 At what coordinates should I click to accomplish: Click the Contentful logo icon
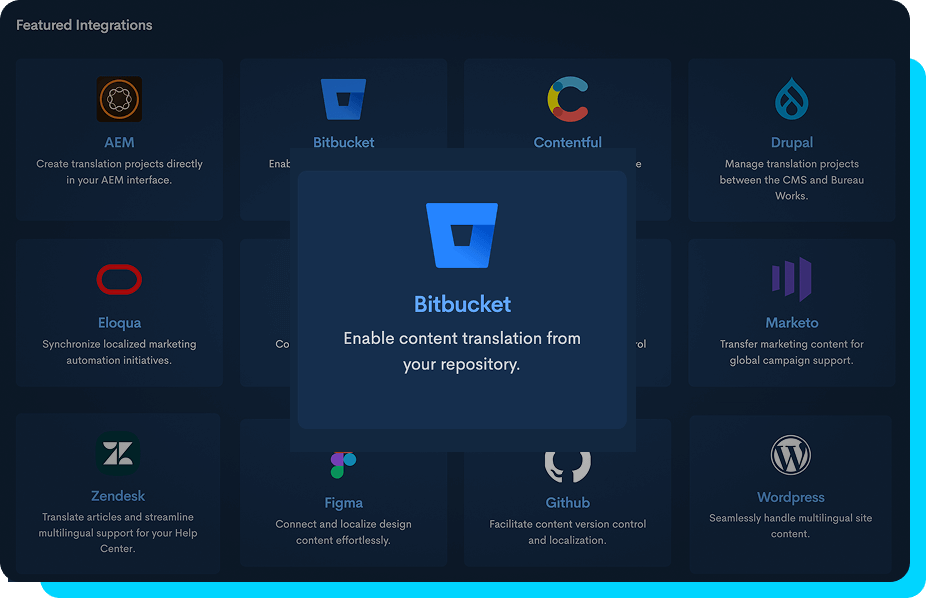[568, 99]
